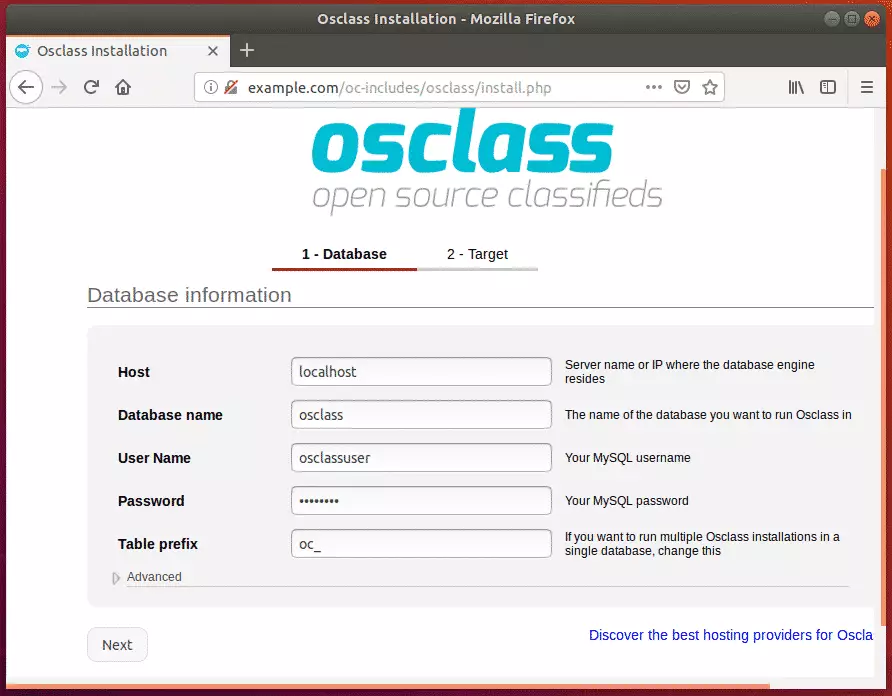Open a new tab with plus button
Screen dimensions: 892x696
pyautogui.click(x=247, y=50)
